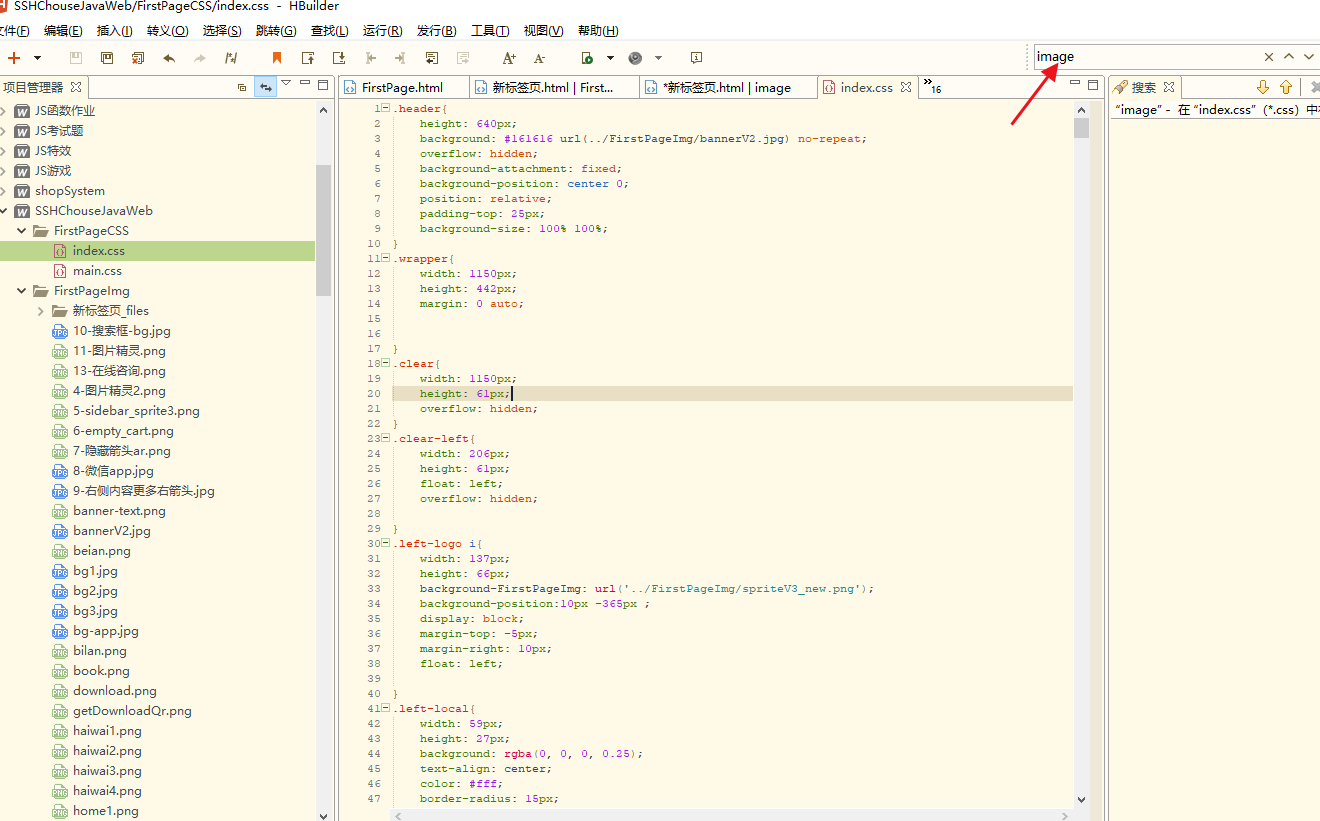Expand the shopSystem project
Image resolution: width=1320 pixels, height=821 pixels.
coord(3,191)
